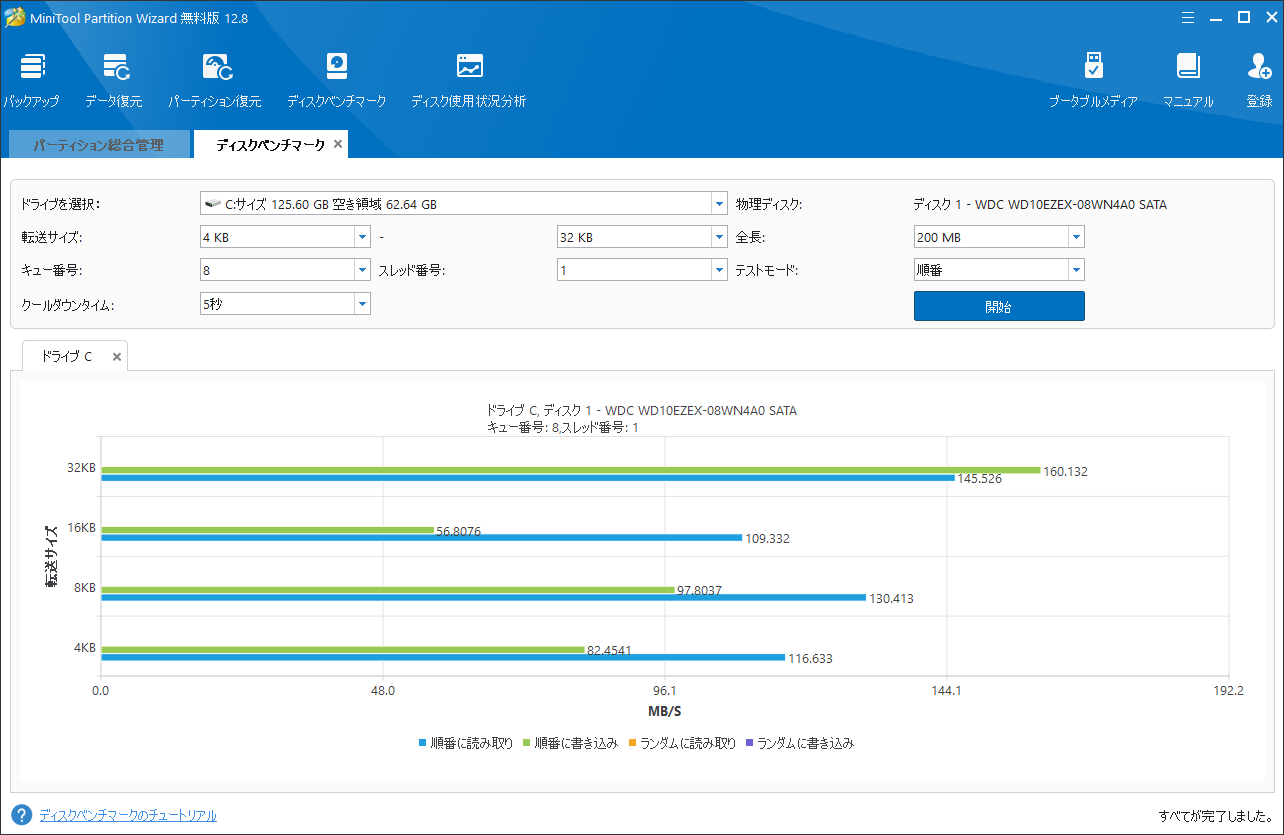Click the MB/S axis label
The height and width of the screenshot is (835, 1284).
(x=664, y=711)
